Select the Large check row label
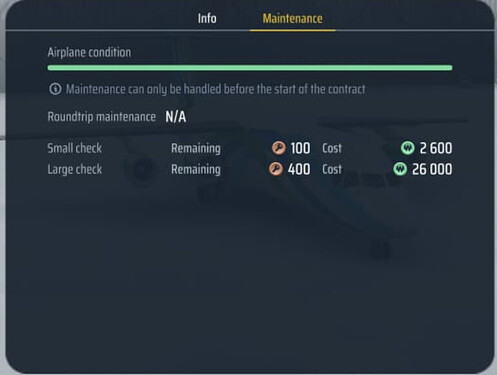497x375 pixels. point(75,169)
